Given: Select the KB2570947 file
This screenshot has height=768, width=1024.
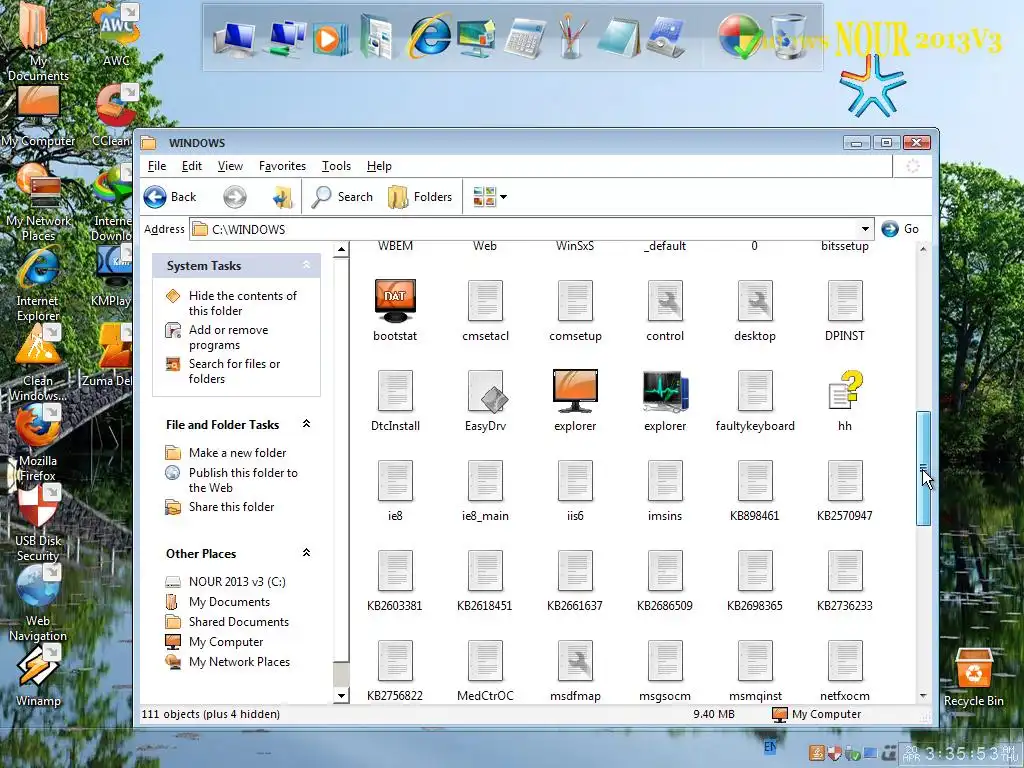Looking at the screenshot, I should pyautogui.click(x=844, y=490).
